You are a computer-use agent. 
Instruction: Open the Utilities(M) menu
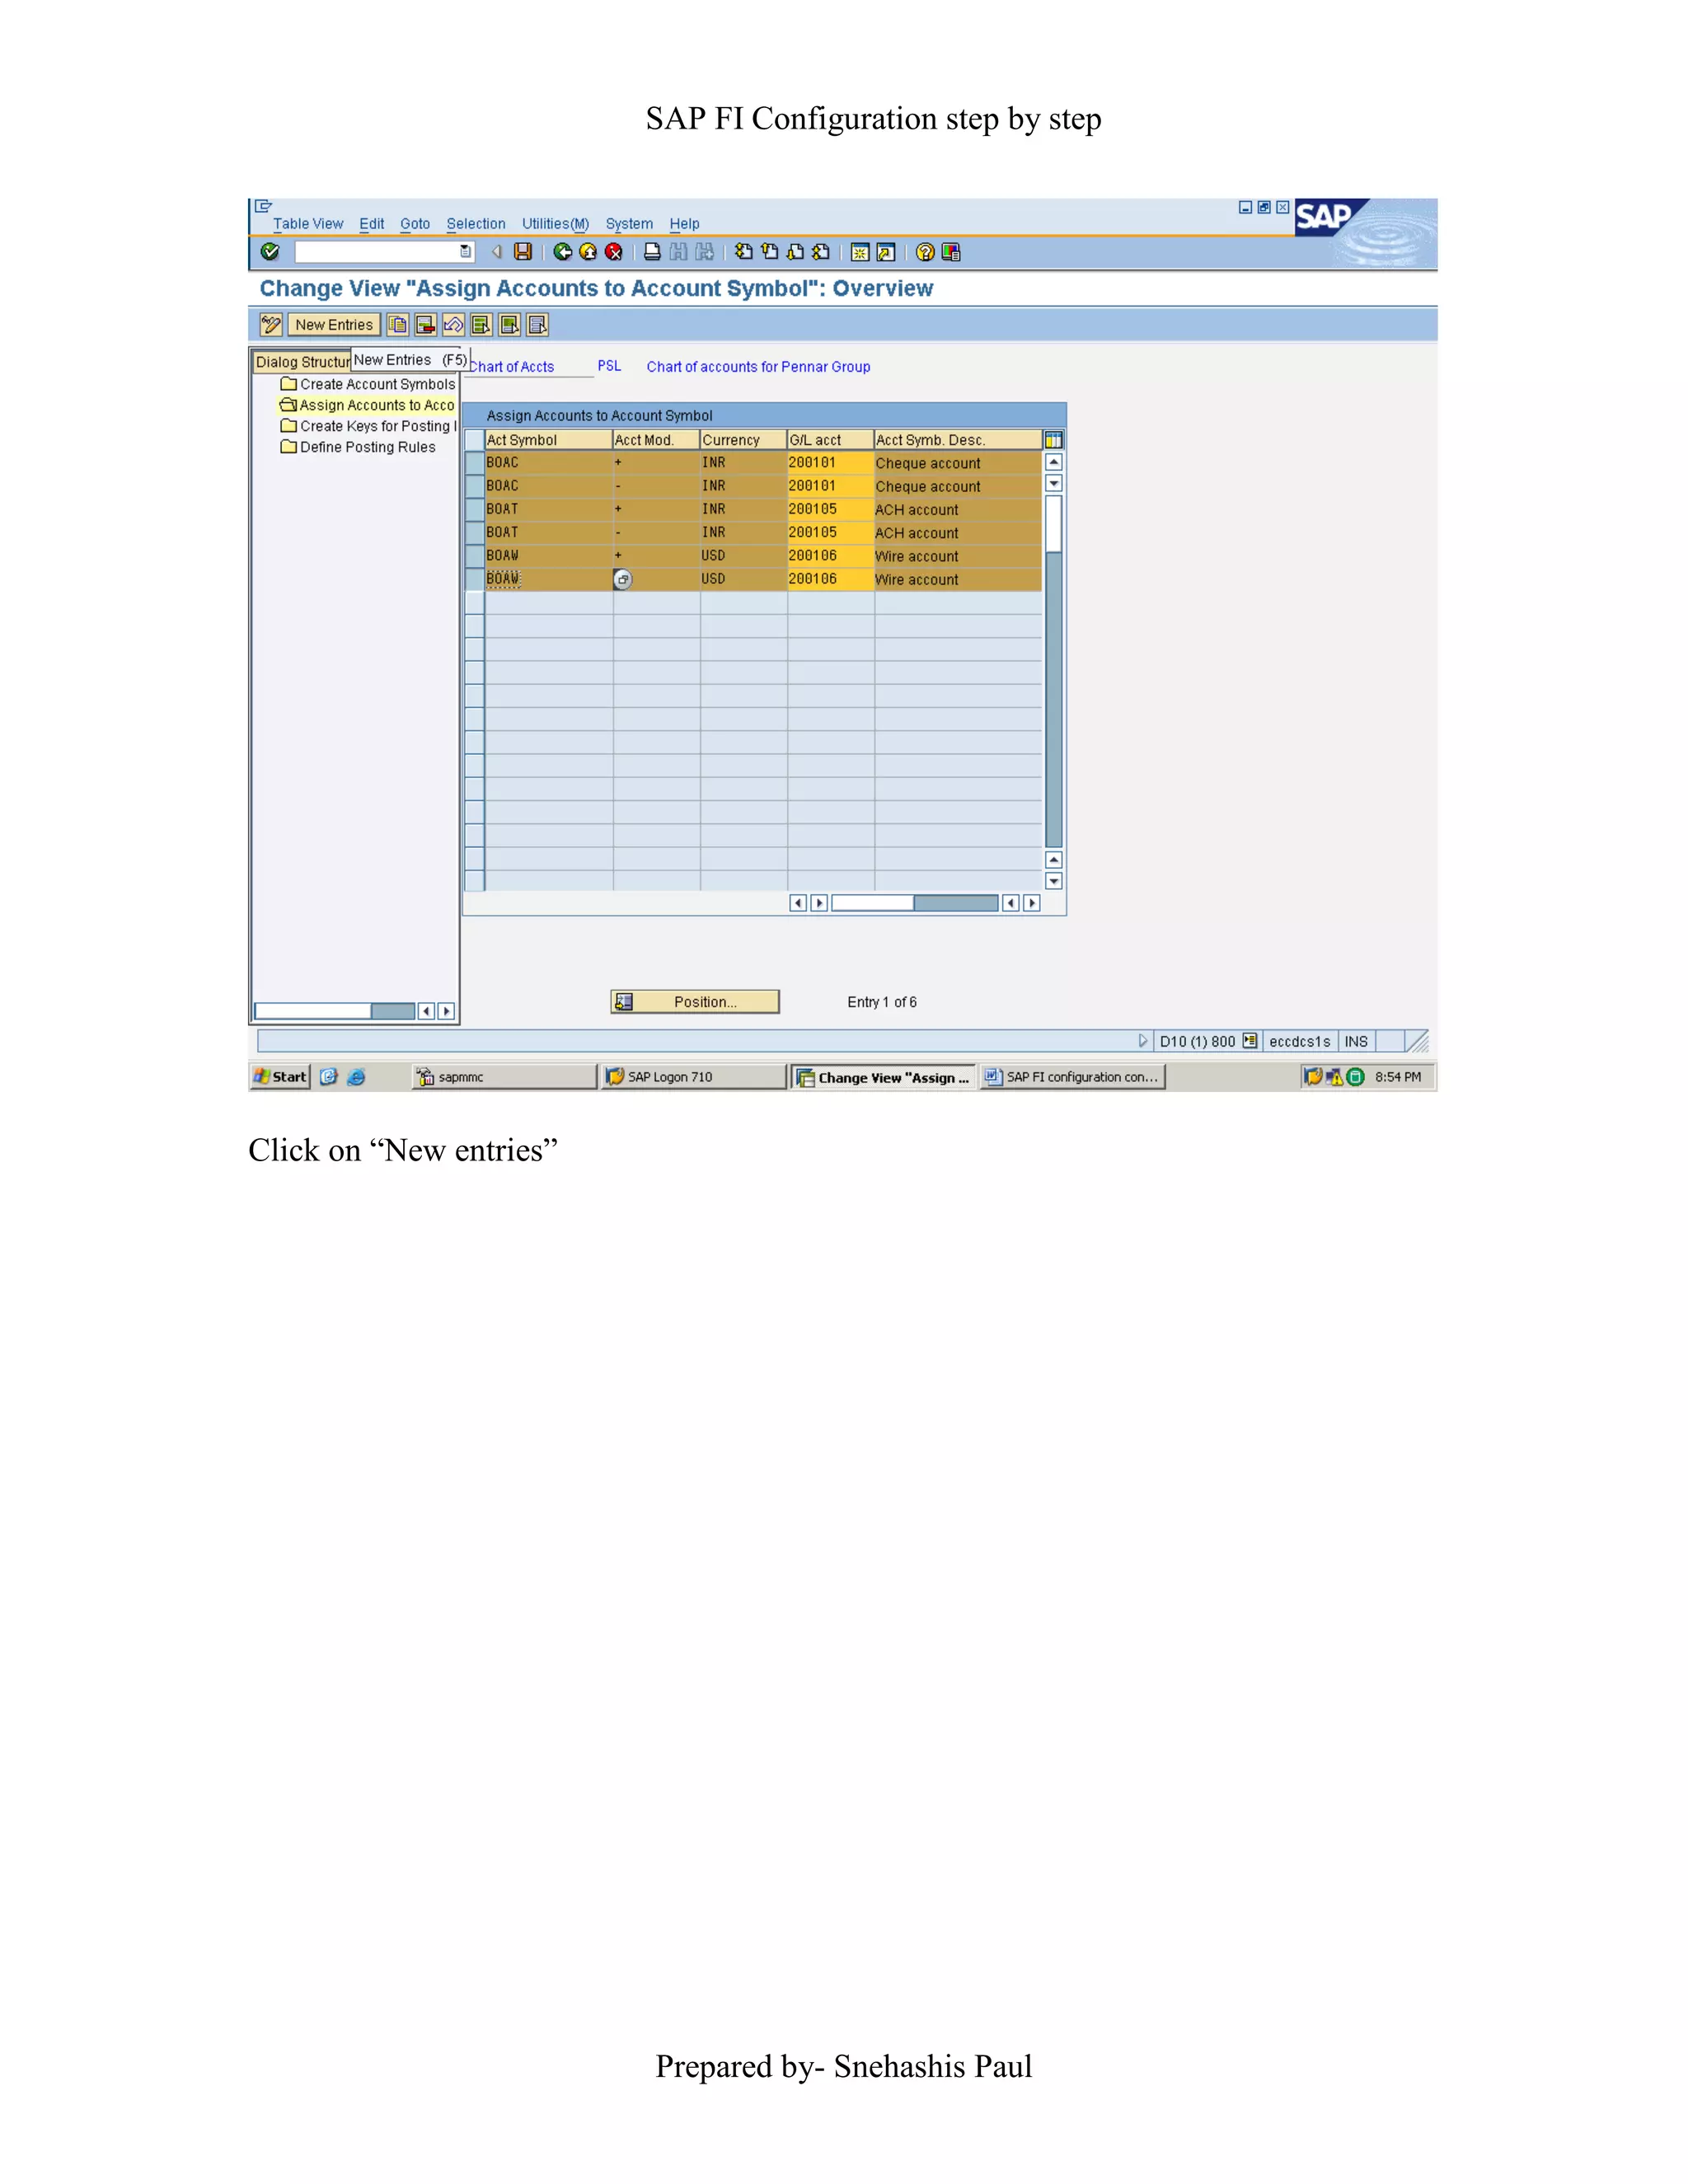pyautogui.click(x=555, y=224)
